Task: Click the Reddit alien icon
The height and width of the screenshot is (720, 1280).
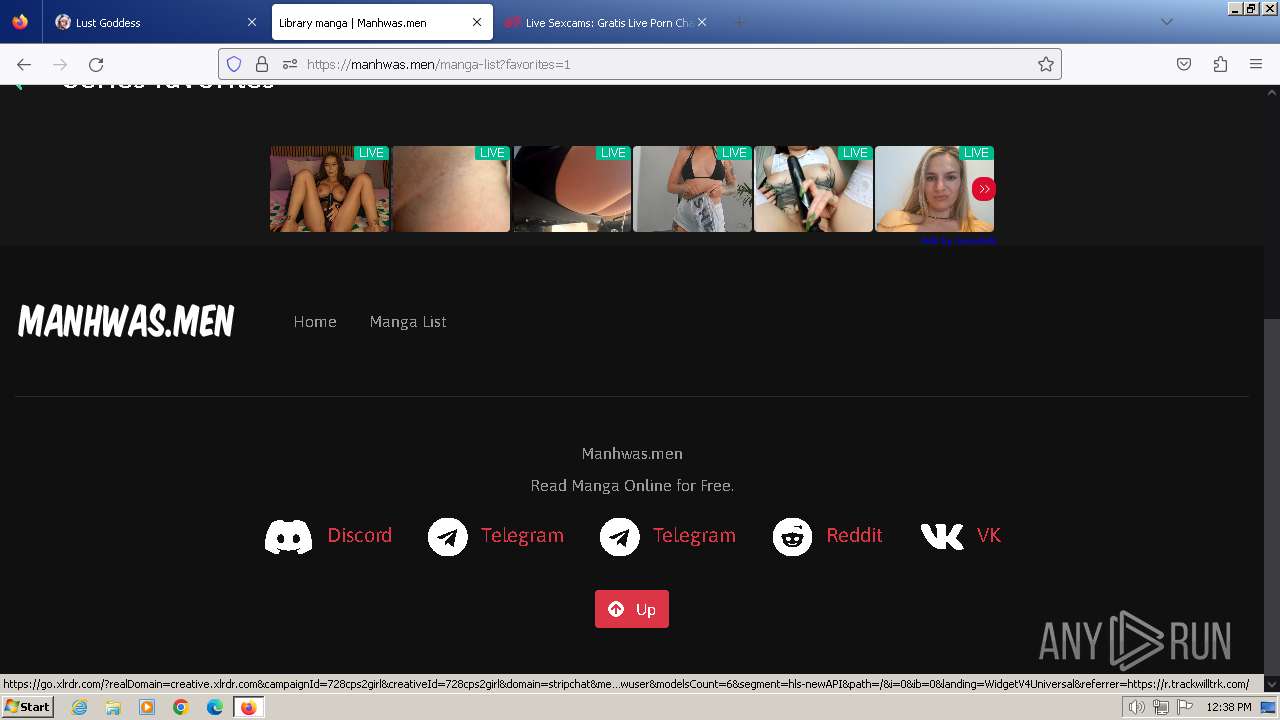Action: pyautogui.click(x=792, y=537)
